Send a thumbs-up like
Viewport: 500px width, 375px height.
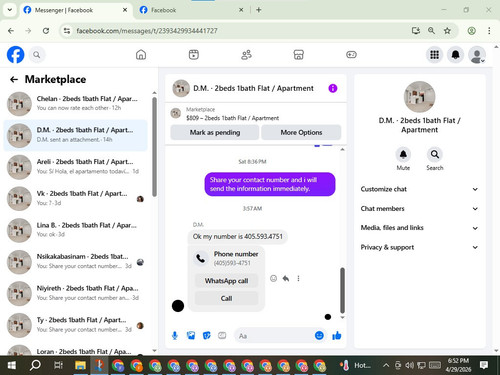[x=337, y=335]
